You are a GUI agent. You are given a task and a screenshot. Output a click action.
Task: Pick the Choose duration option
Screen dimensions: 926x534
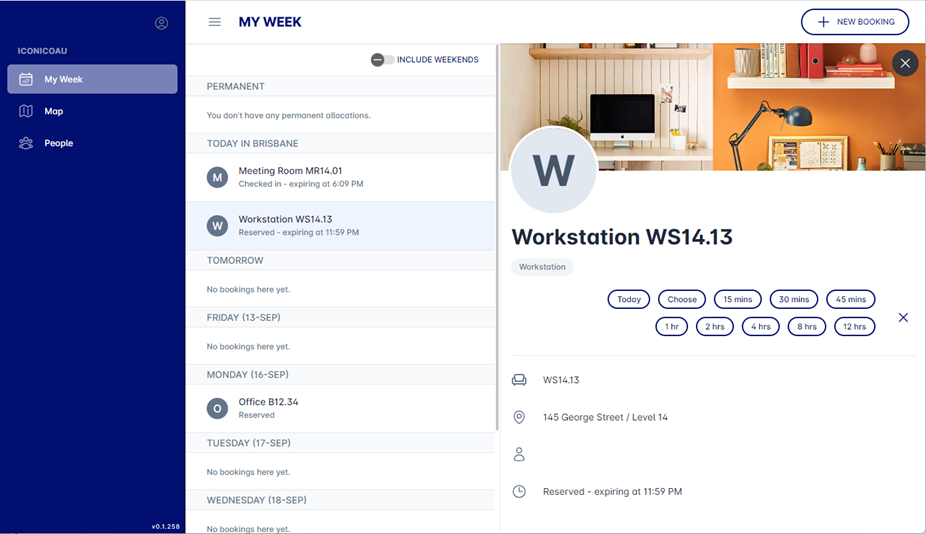pyautogui.click(x=682, y=299)
